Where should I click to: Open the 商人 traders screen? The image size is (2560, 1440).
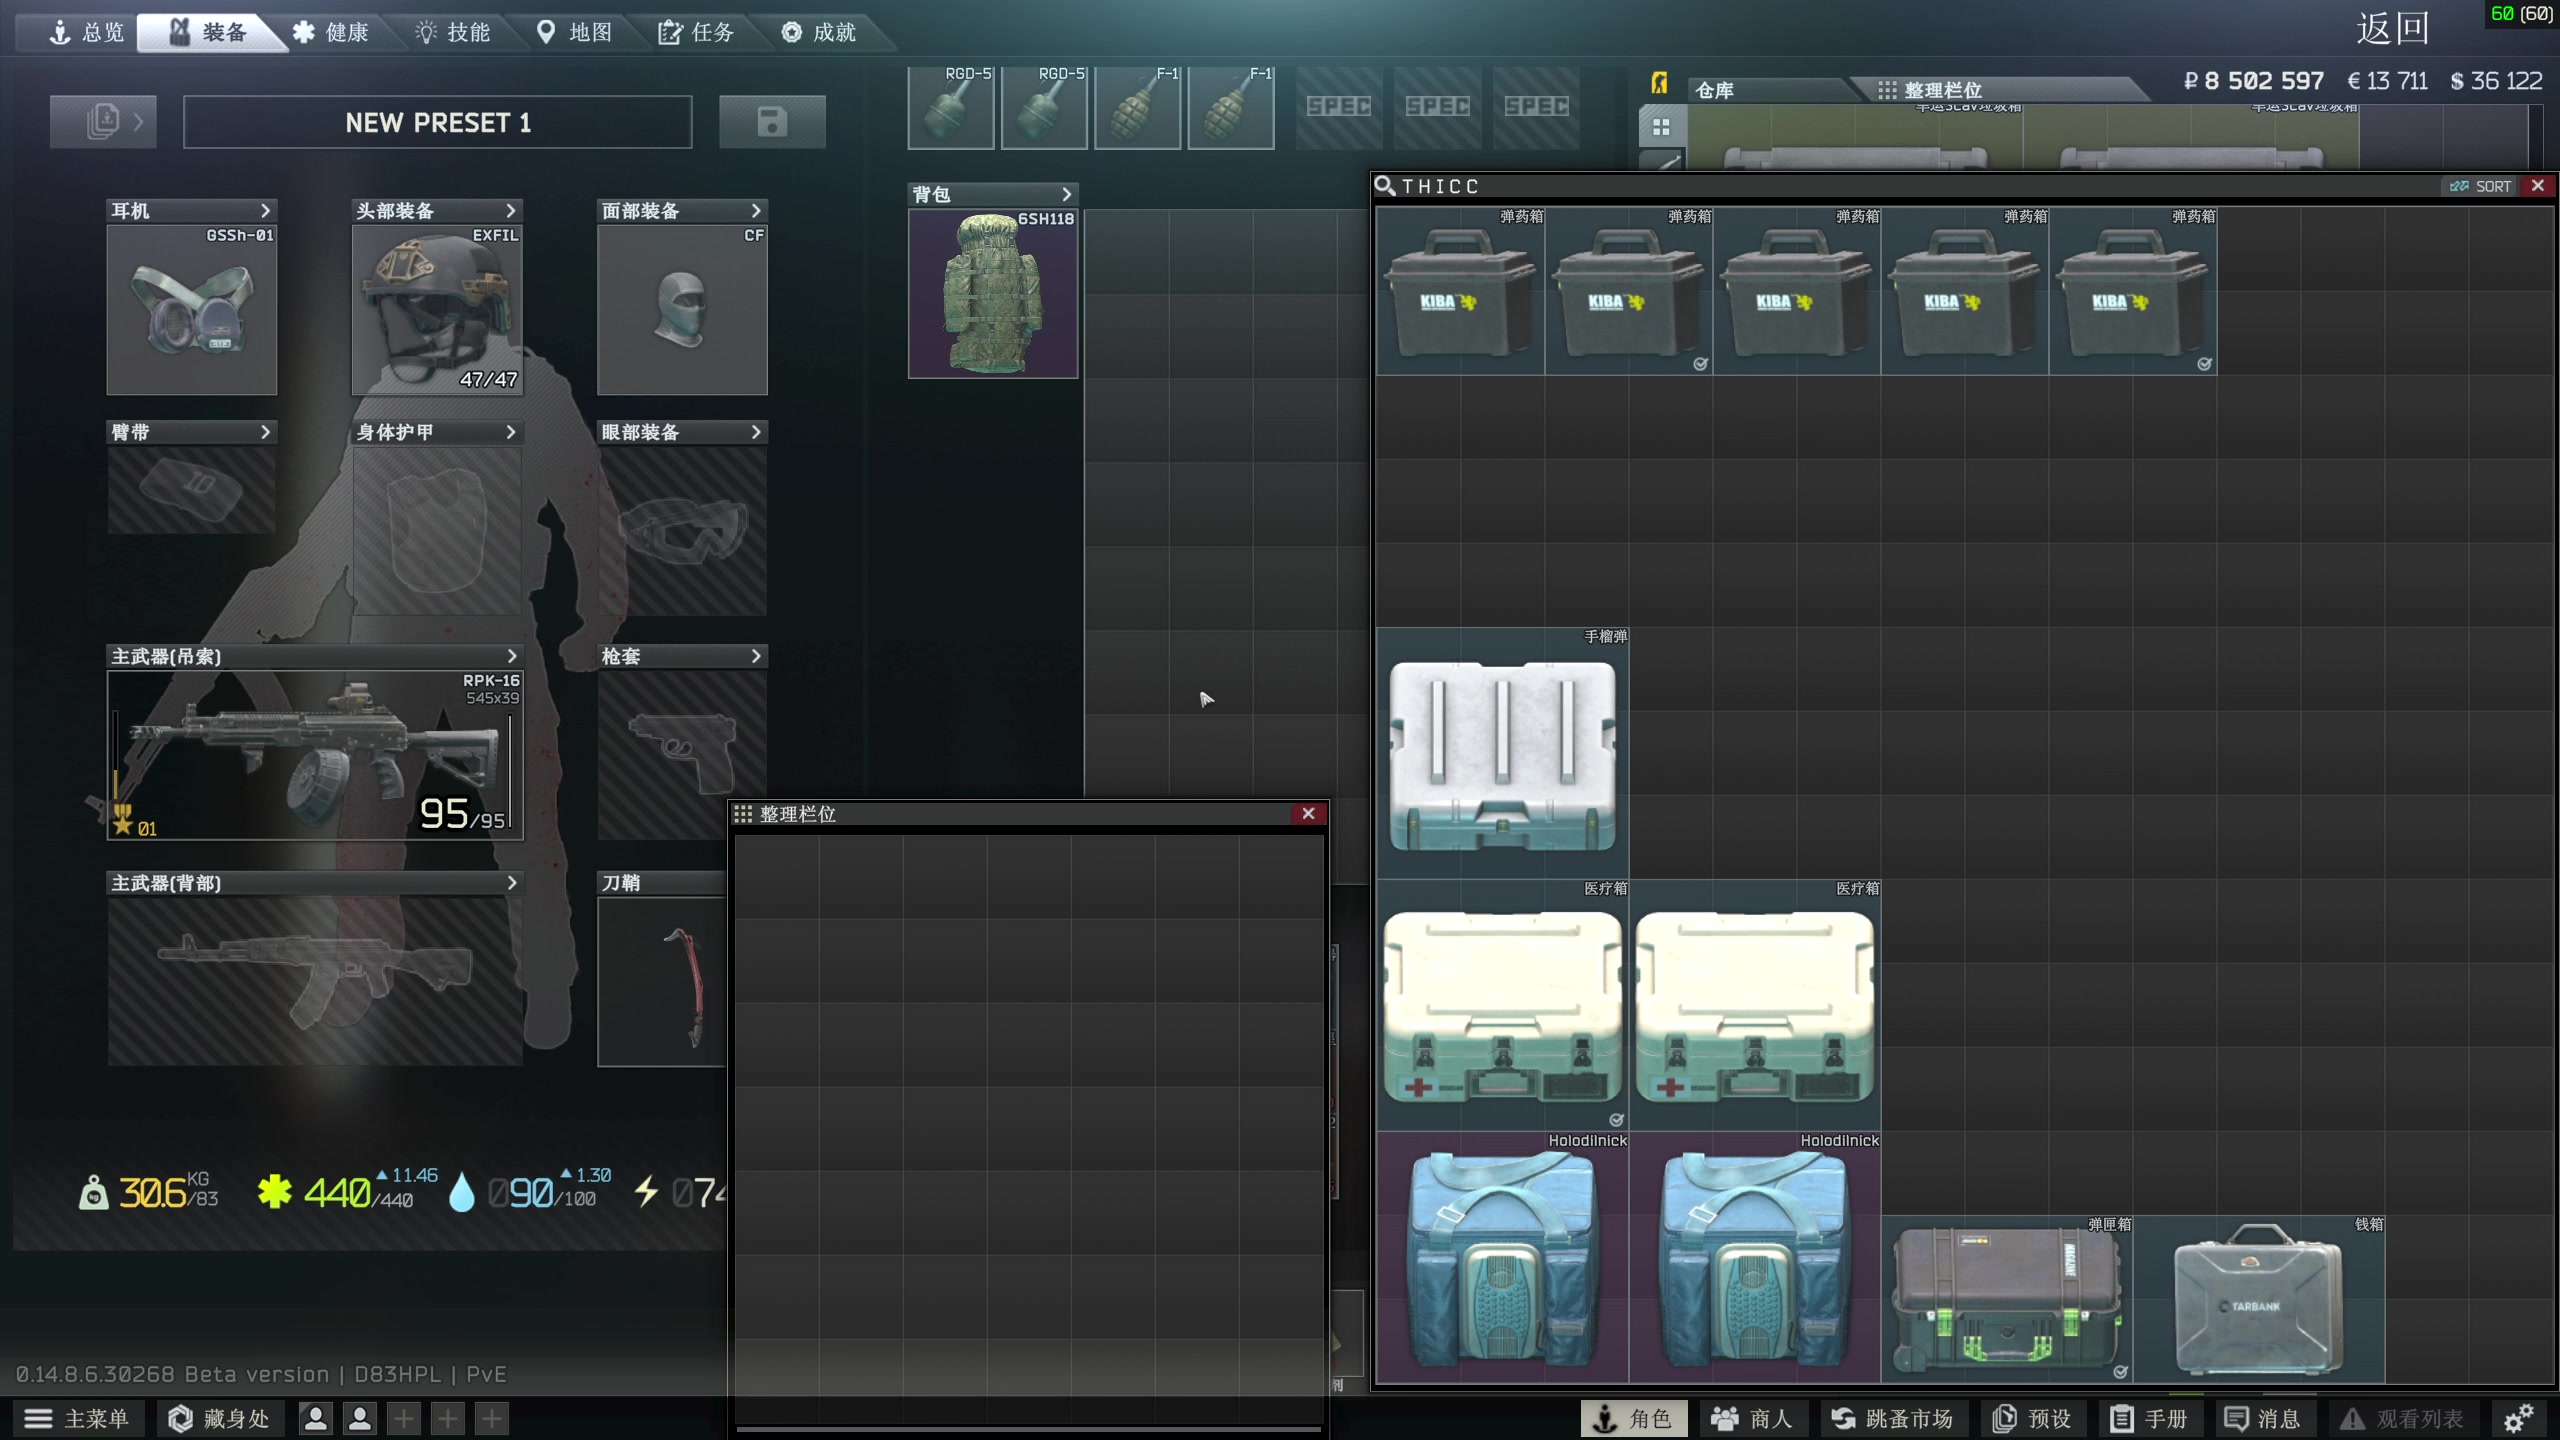pyautogui.click(x=1752, y=1418)
